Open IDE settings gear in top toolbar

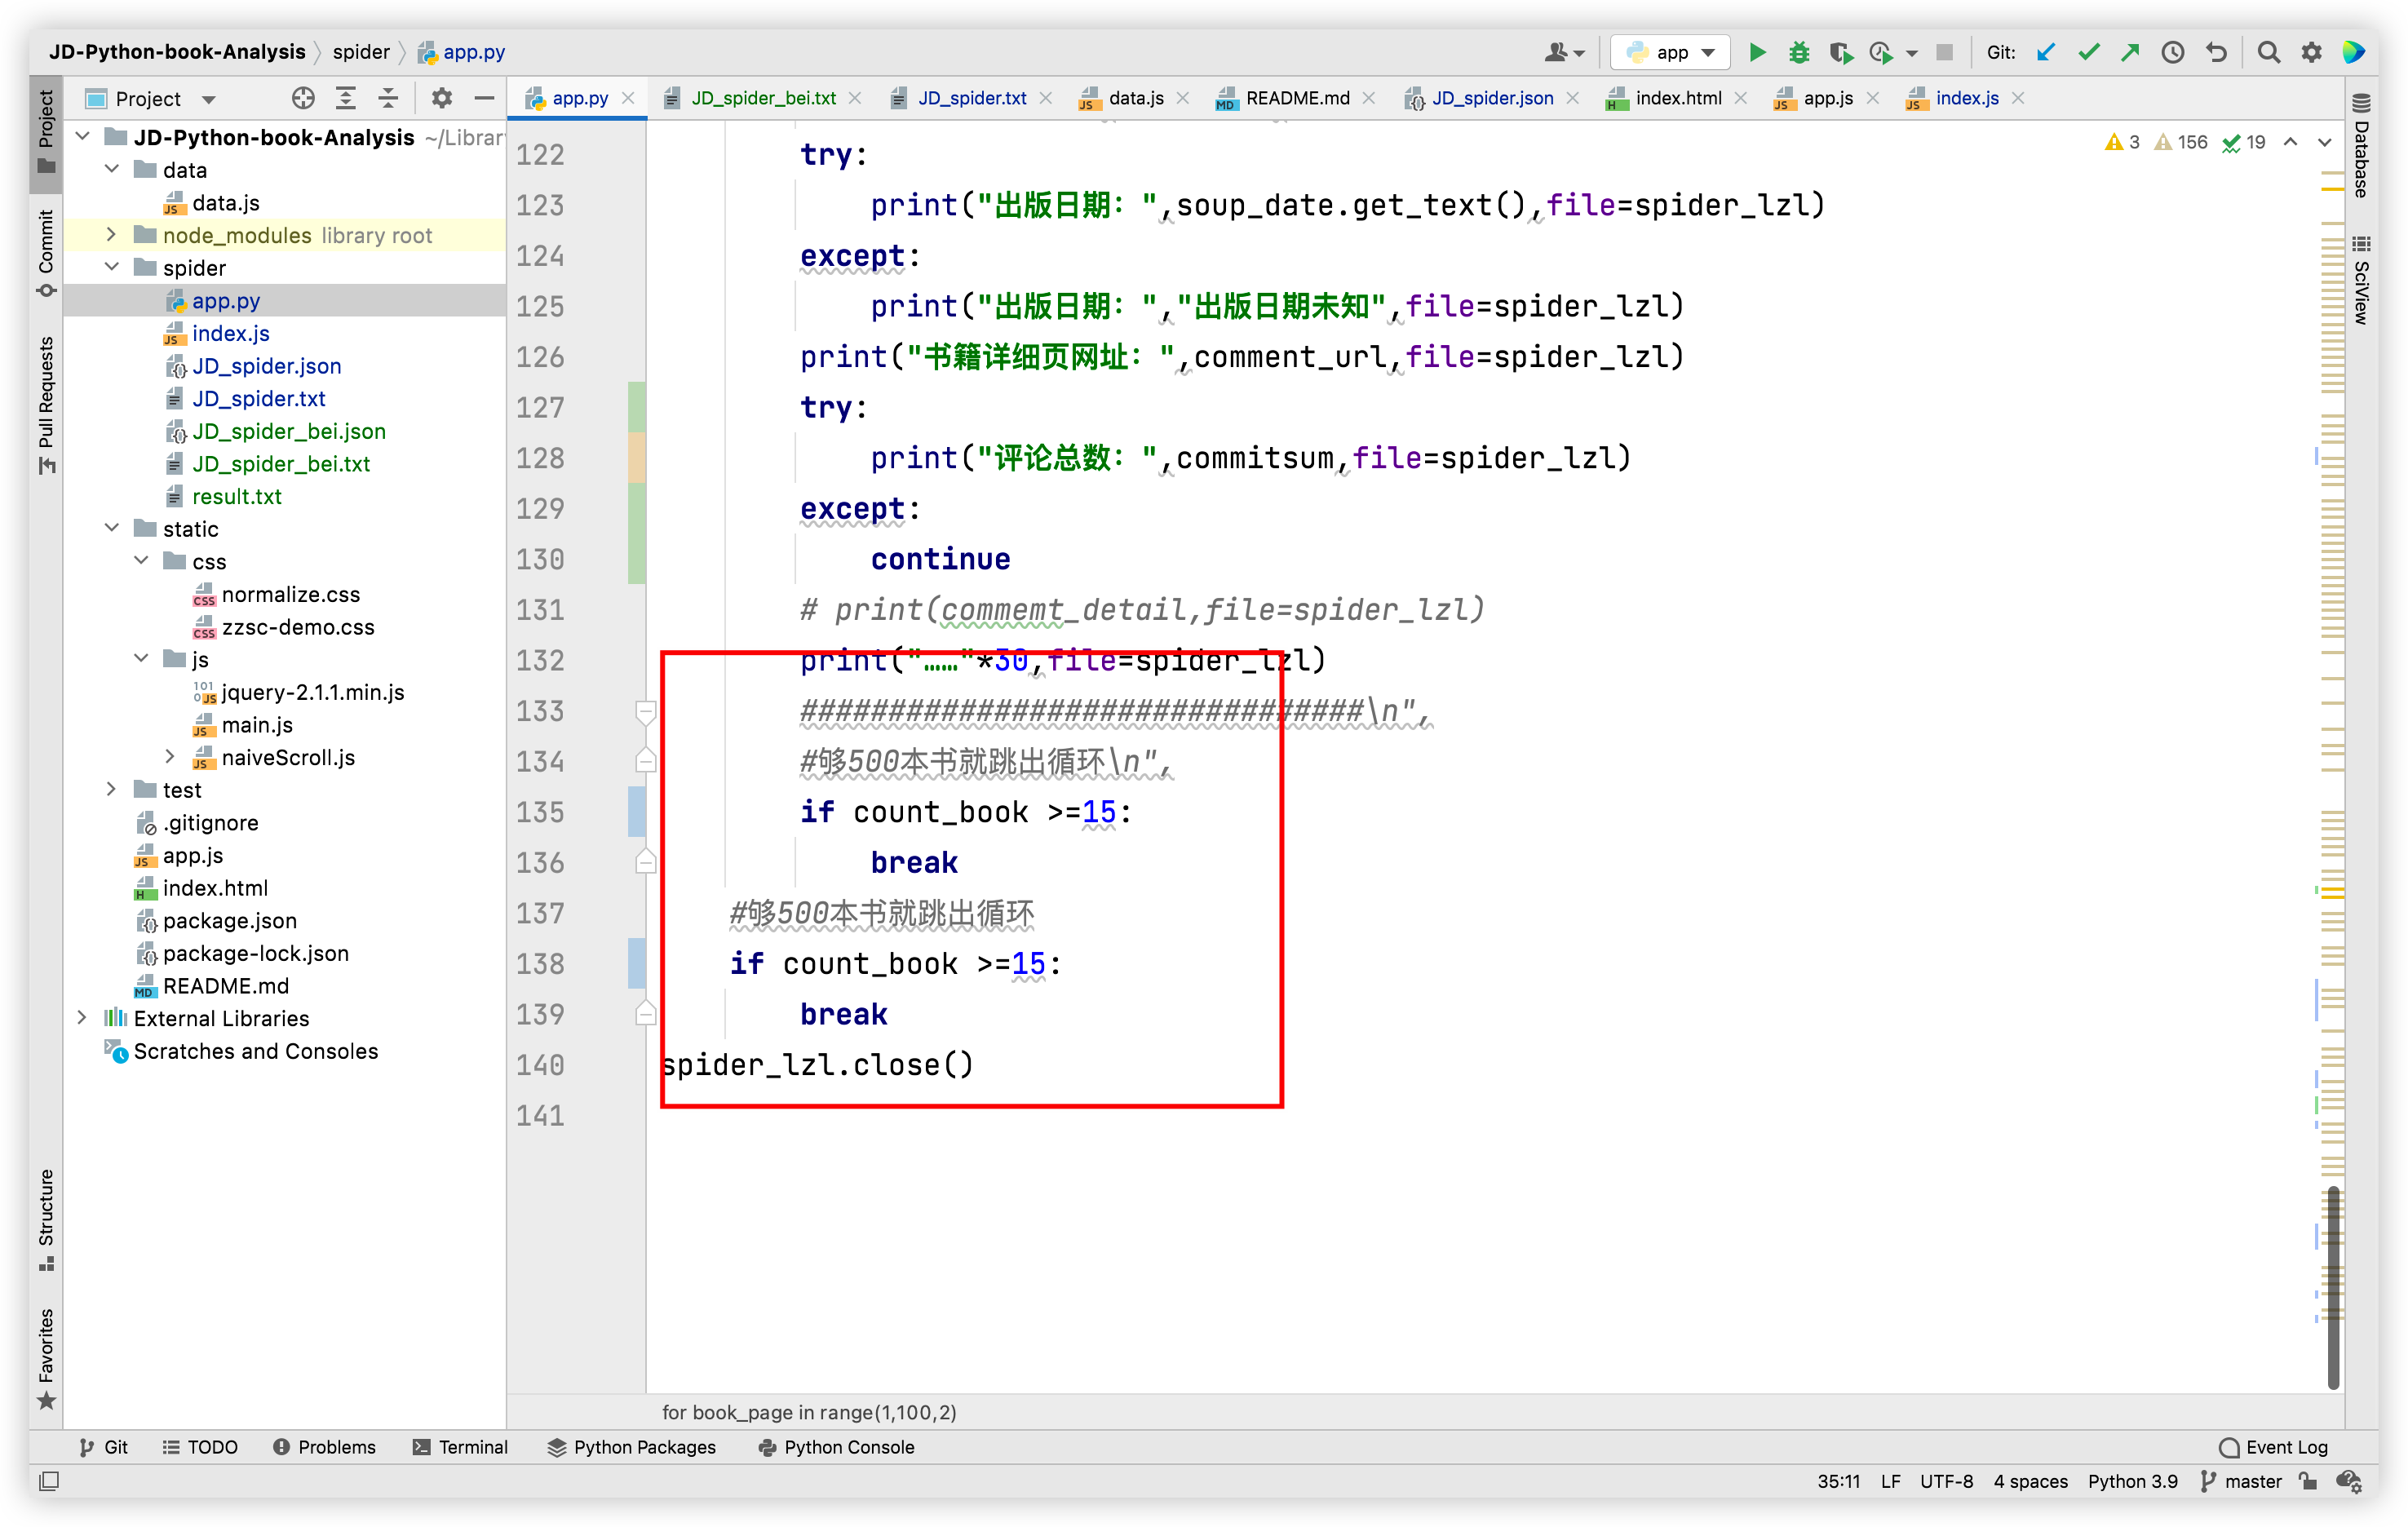click(x=2311, y=52)
